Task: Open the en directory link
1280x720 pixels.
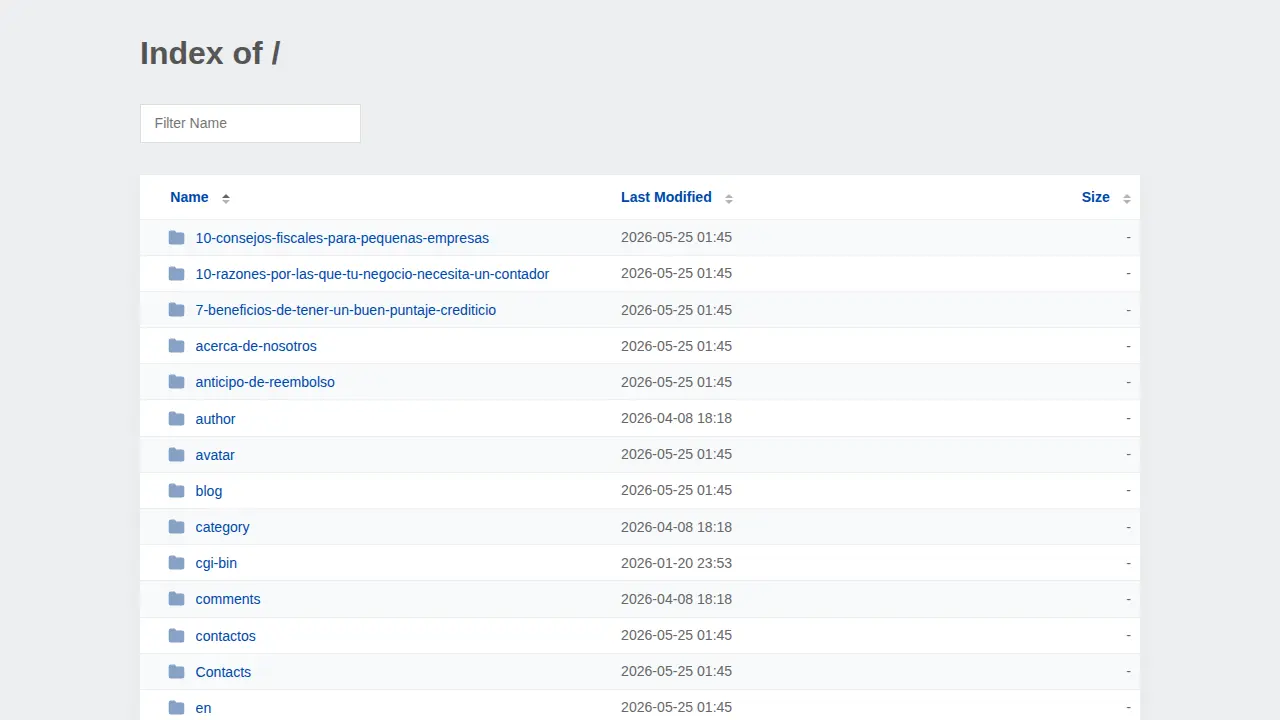Action: pos(204,708)
